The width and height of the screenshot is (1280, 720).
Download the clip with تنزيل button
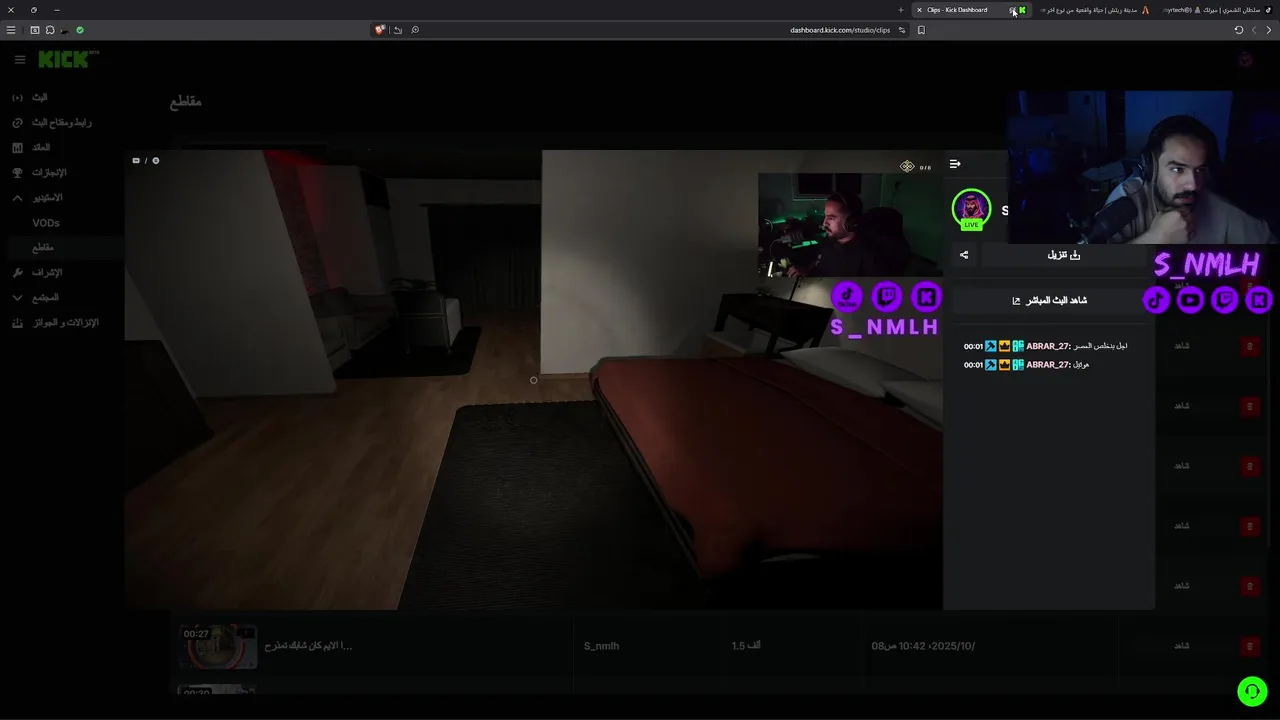pos(1064,255)
